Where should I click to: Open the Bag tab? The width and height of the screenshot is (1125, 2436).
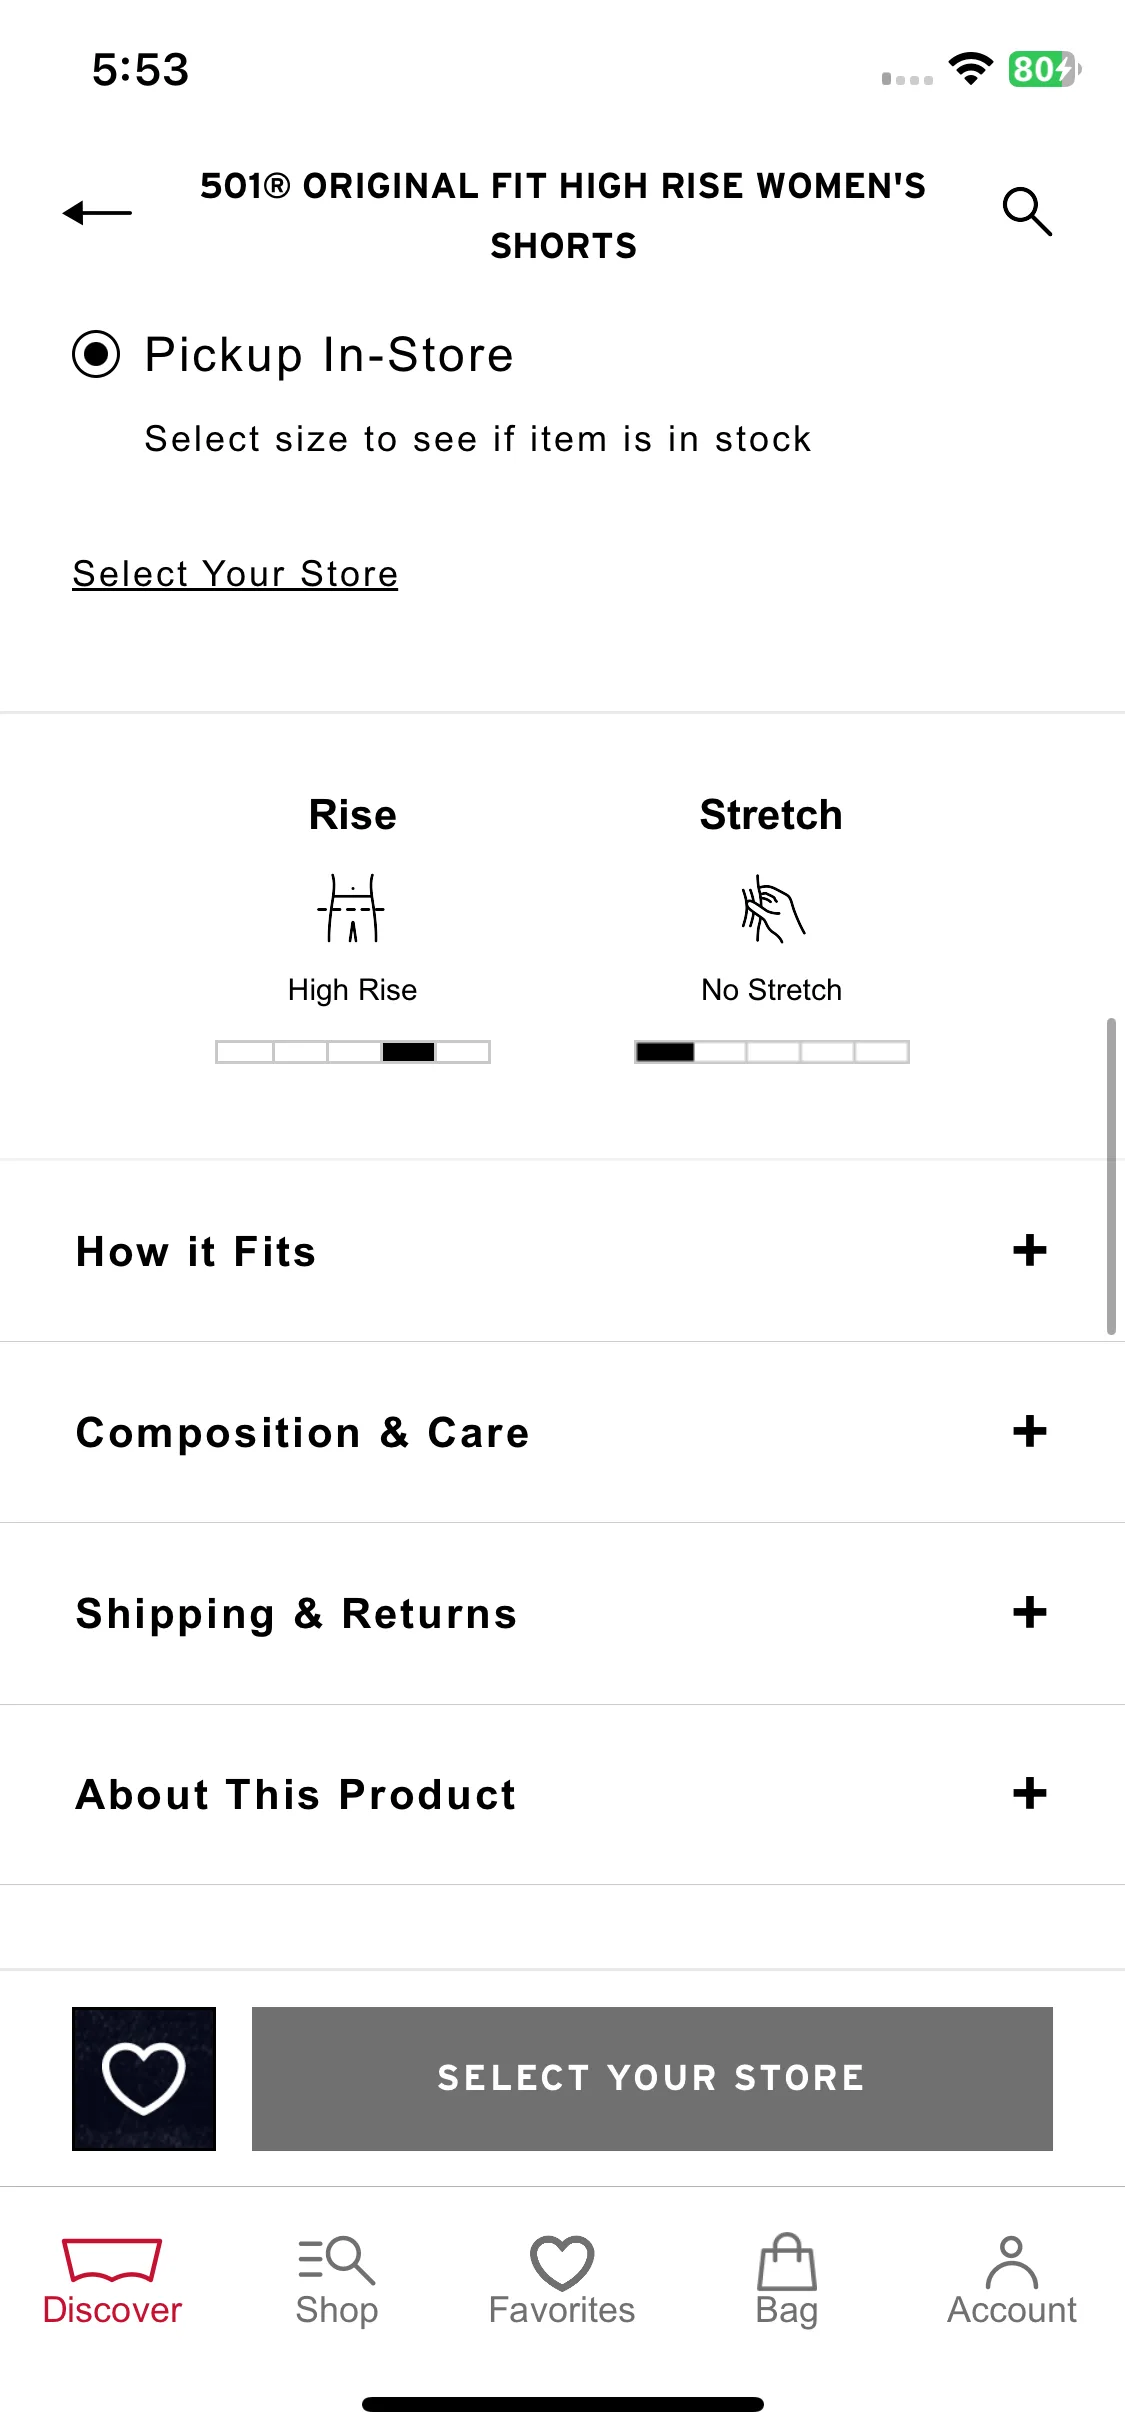pos(787,2282)
